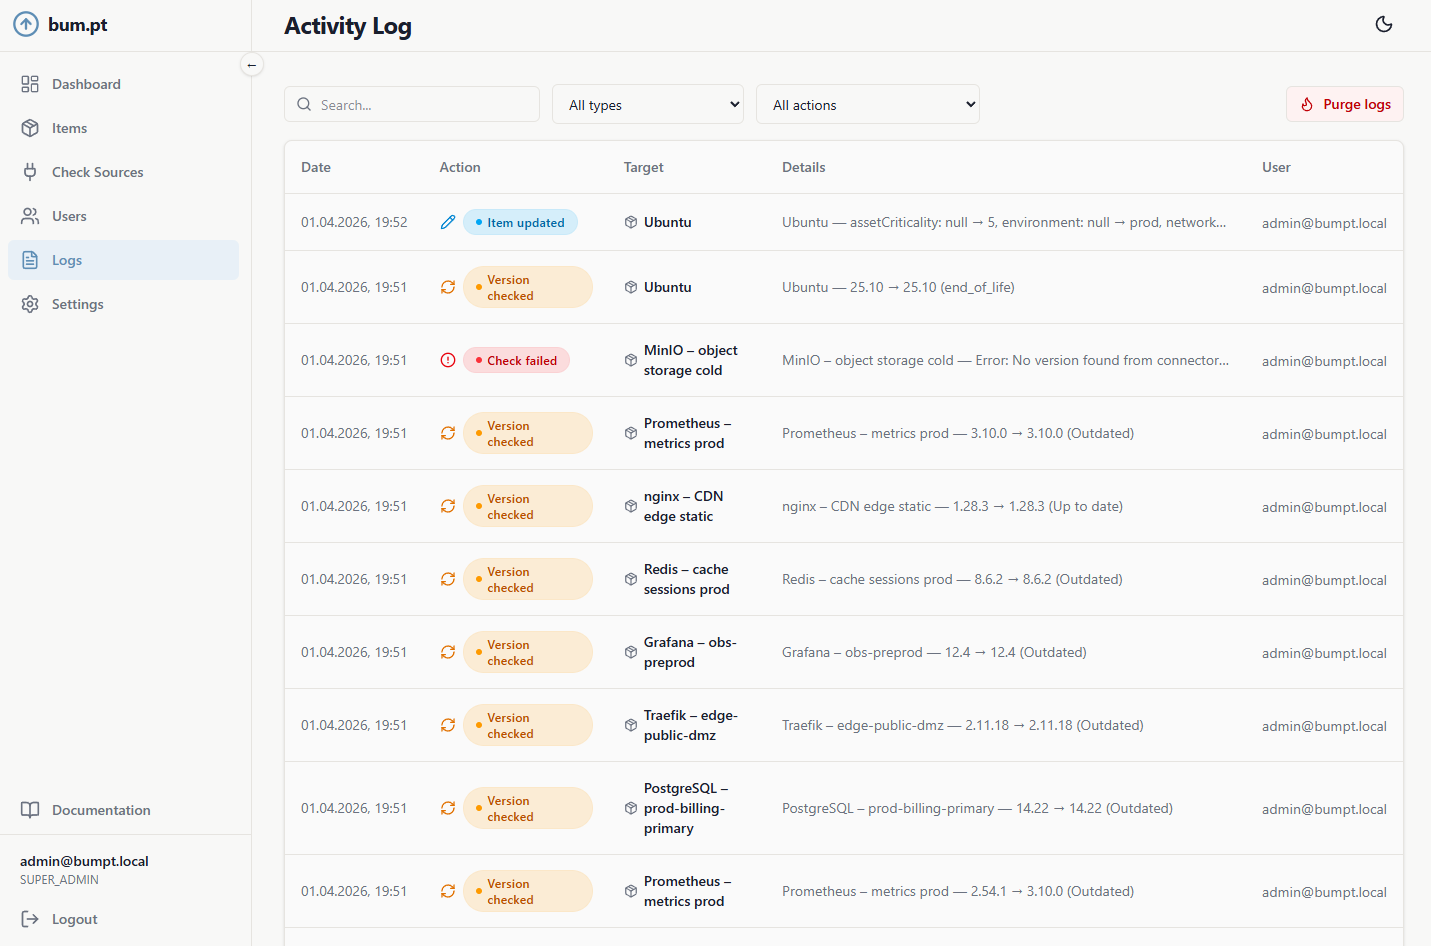The width and height of the screenshot is (1431, 946).
Task: Collapse the sidebar with the arrow button
Action: pyautogui.click(x=252, y=65)
